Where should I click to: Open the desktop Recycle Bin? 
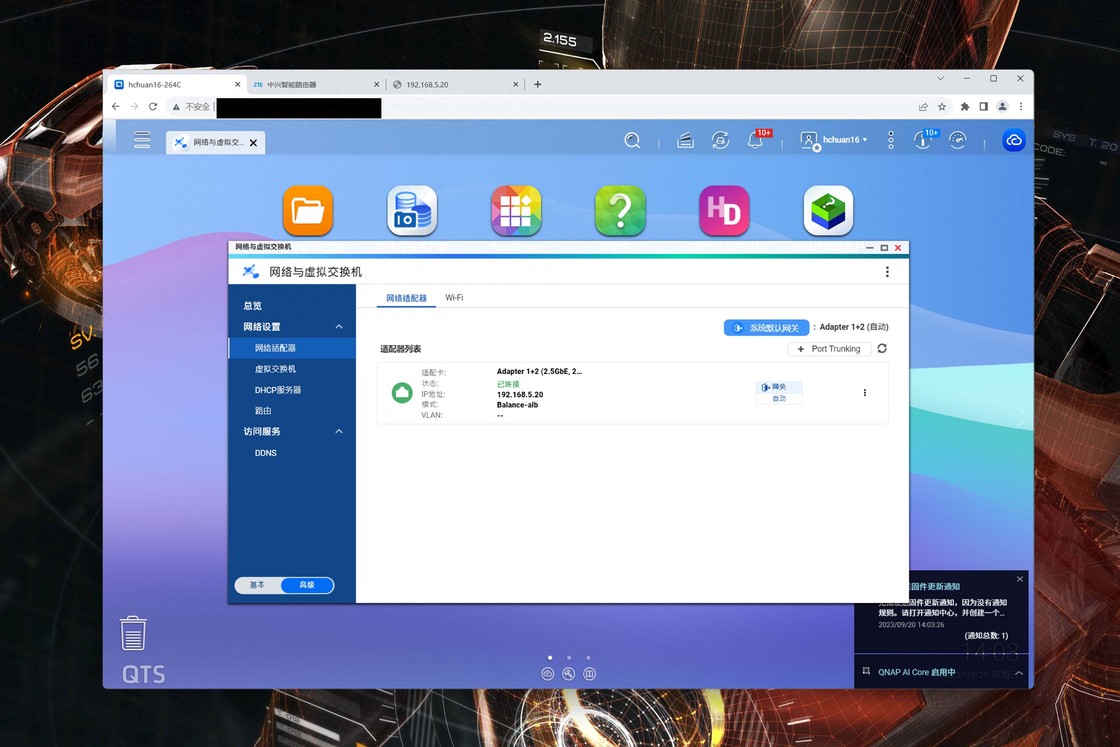point(133,633)
